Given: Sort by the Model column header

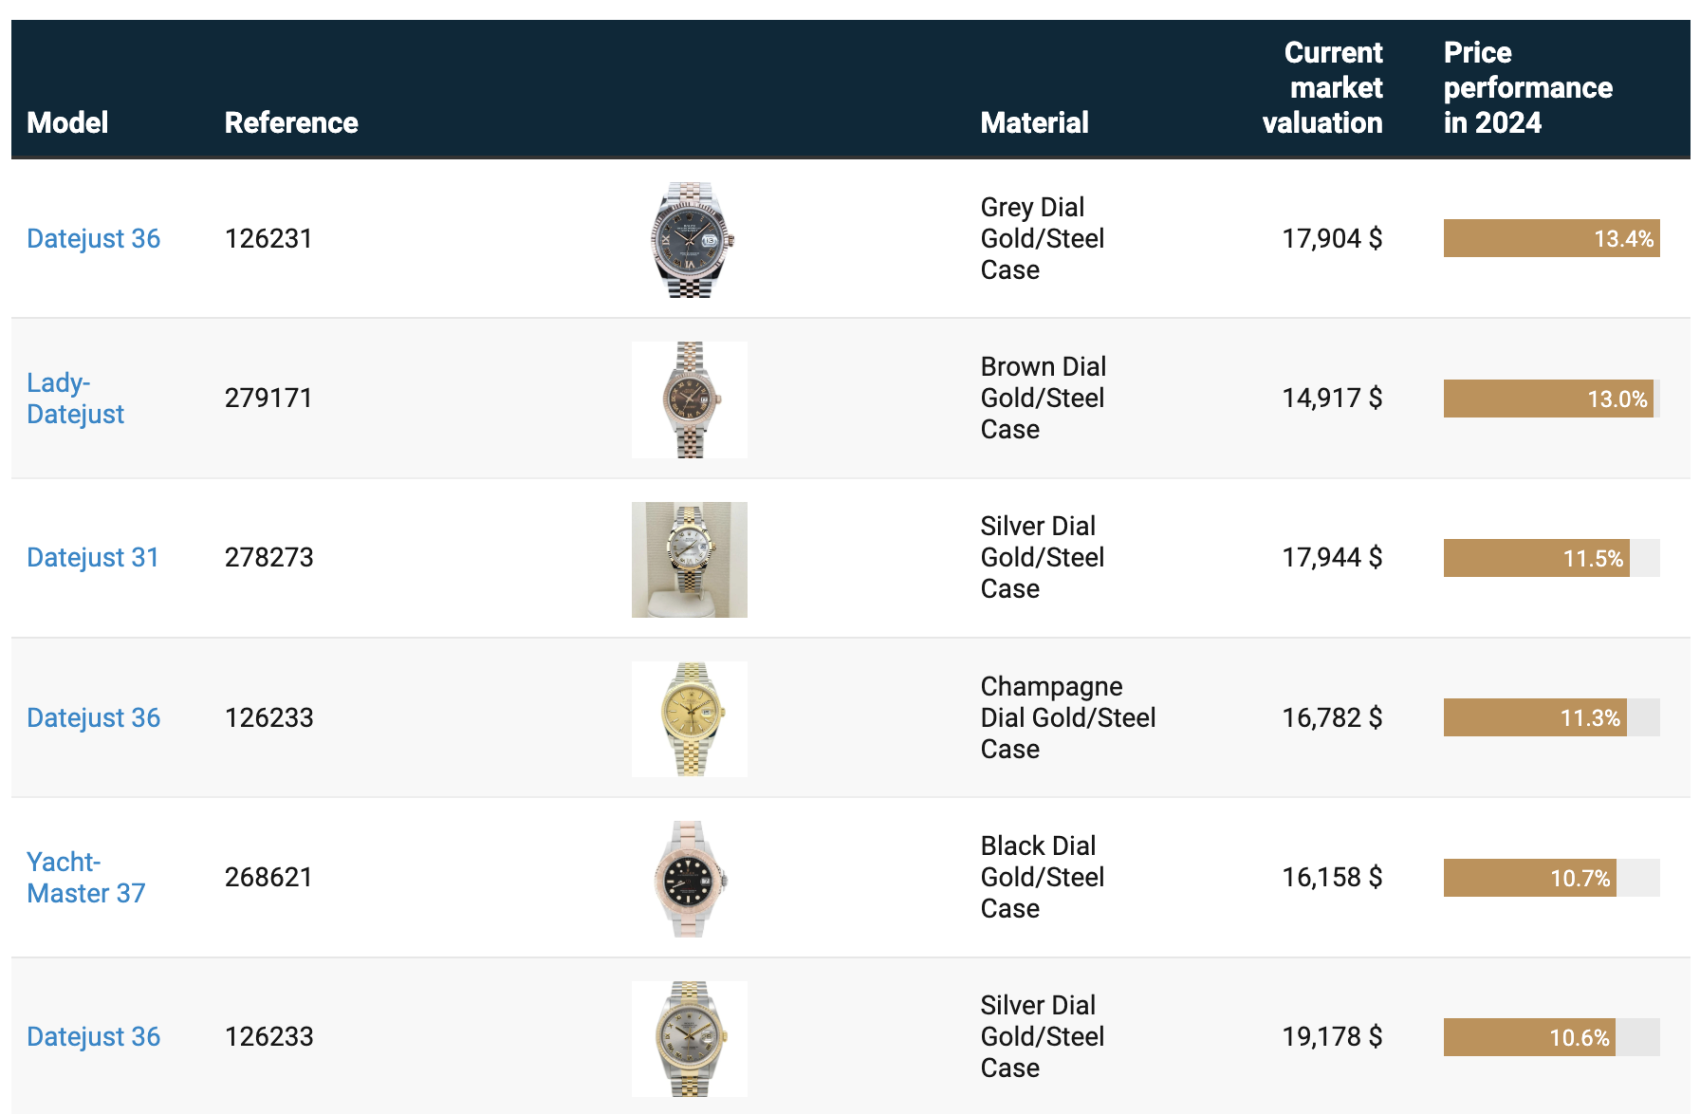Looking at the screenshot, I should click(67, 123).
